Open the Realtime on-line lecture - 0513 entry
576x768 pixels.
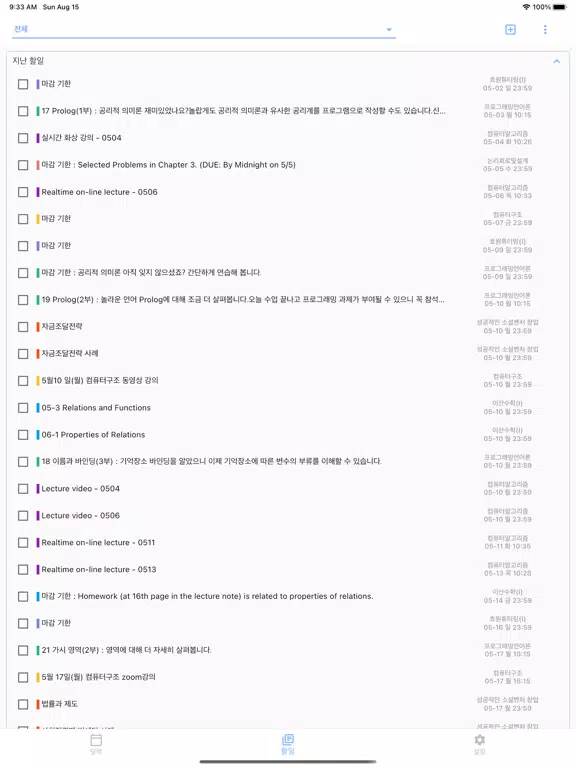tap(99, 570)
